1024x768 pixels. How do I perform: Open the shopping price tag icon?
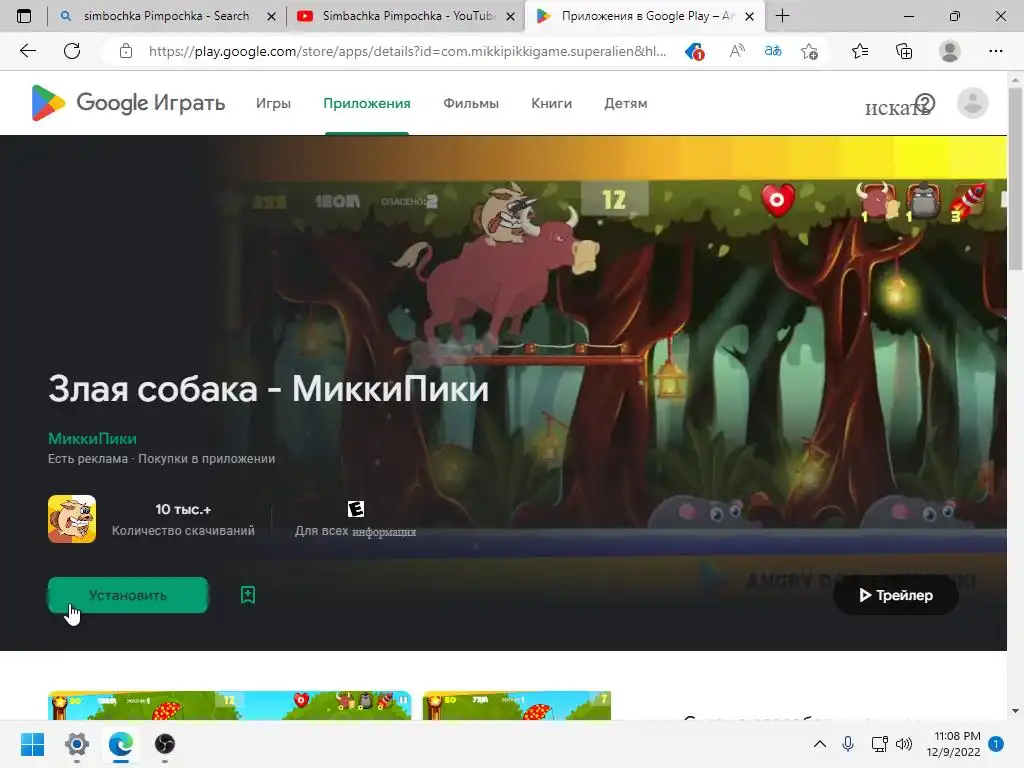pyautogui.click(x=694, y=51)
